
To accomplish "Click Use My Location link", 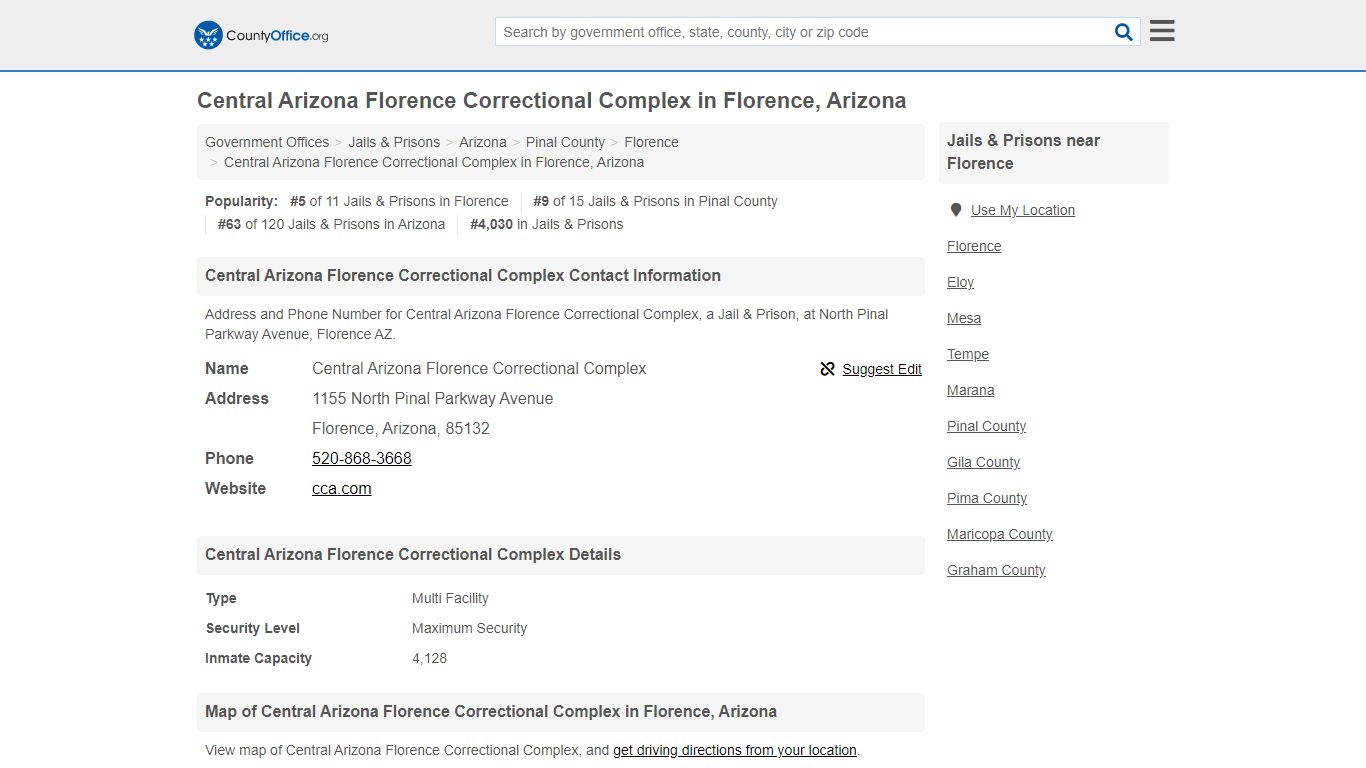I will (1023, 210).
